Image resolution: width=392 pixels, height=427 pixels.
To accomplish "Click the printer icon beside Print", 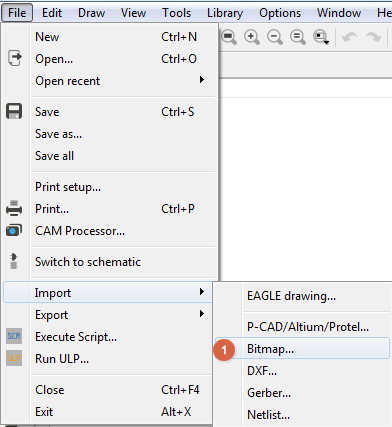I will [x=14, y=209].
